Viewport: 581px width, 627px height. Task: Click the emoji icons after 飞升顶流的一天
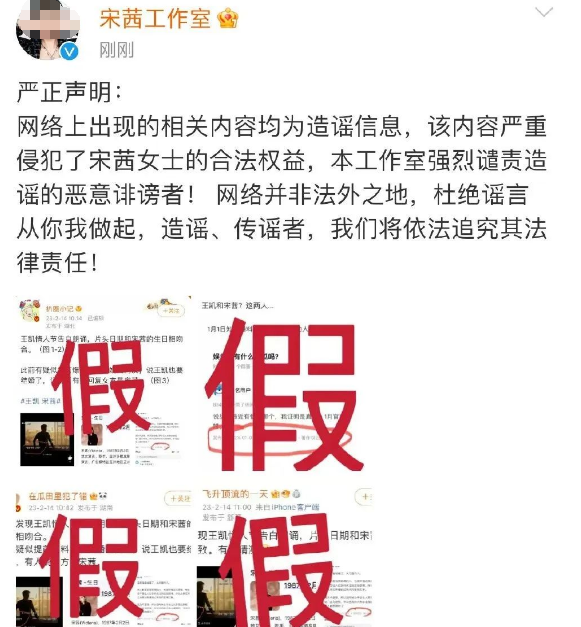pos(286,494)
